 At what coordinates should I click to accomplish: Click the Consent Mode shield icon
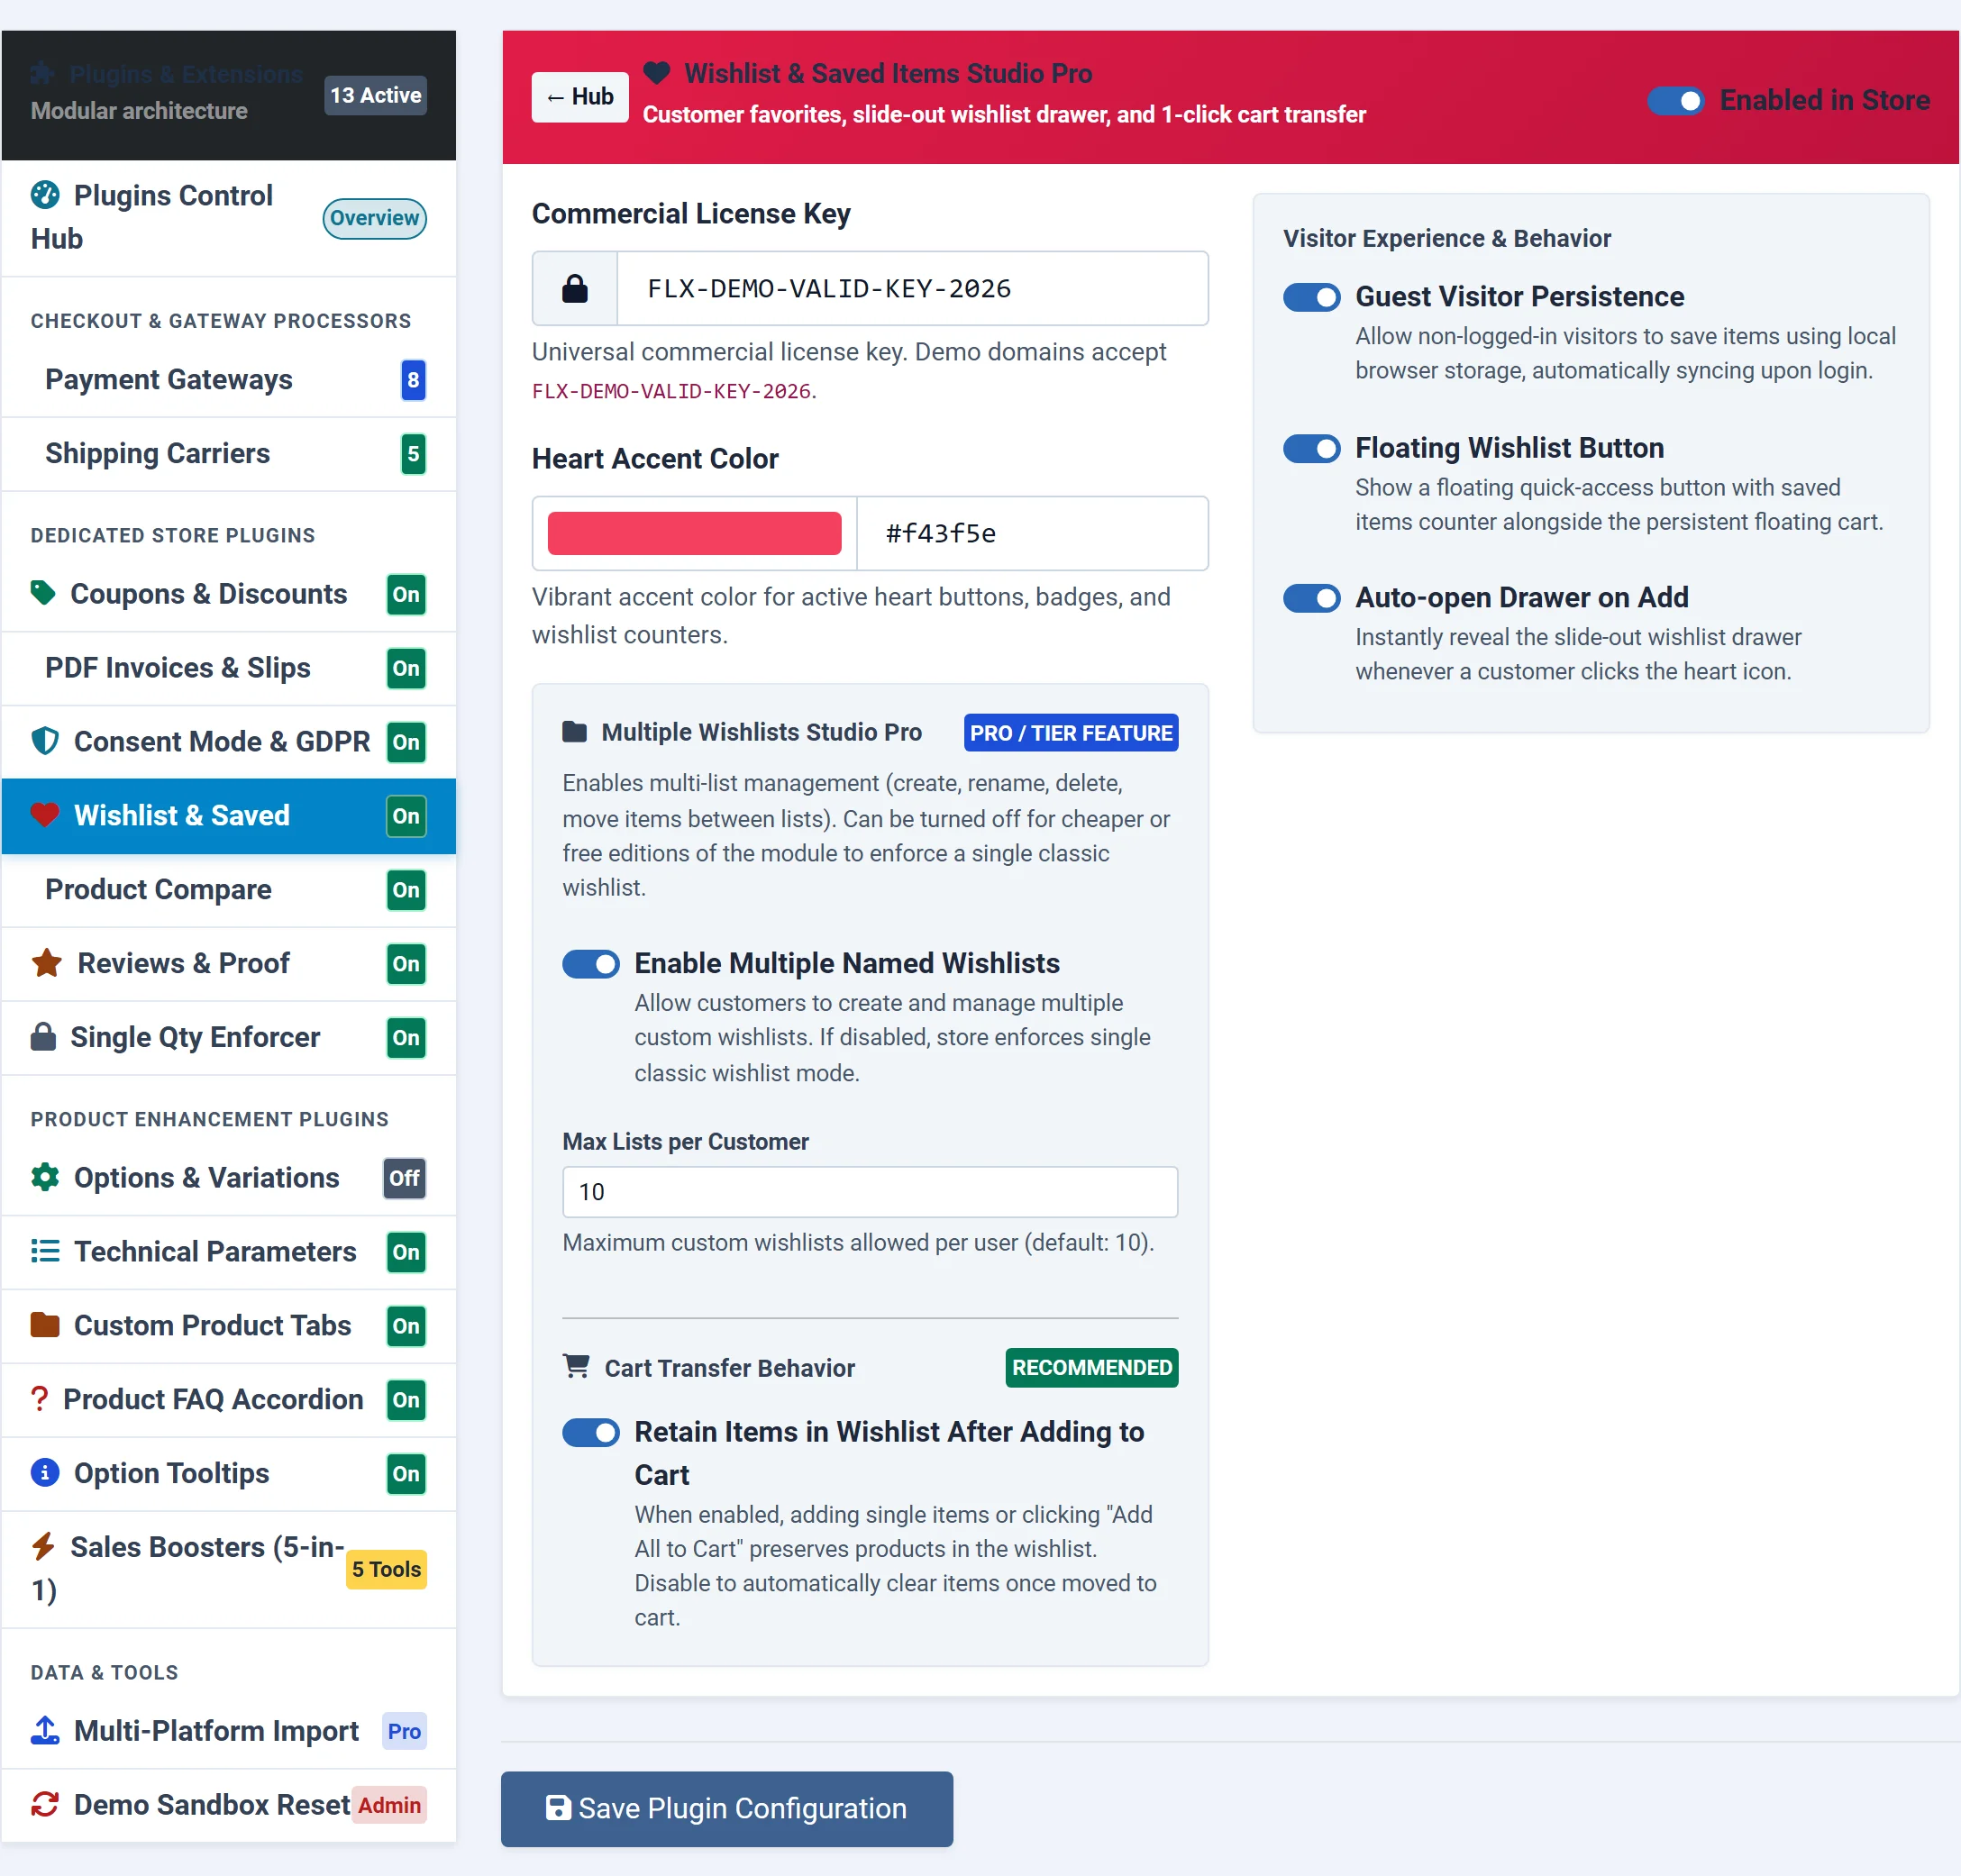[45, 741]
